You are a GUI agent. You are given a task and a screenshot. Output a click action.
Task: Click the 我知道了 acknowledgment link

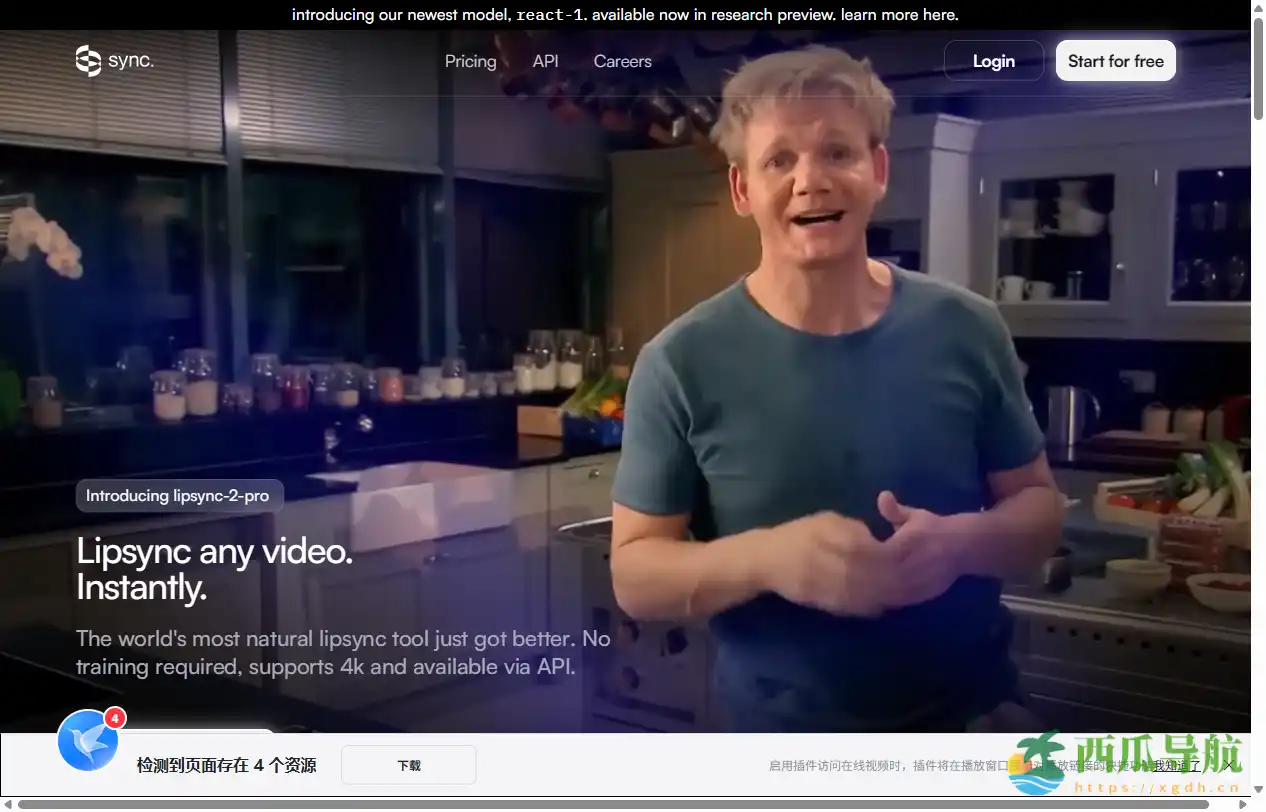click(1176, 766)
